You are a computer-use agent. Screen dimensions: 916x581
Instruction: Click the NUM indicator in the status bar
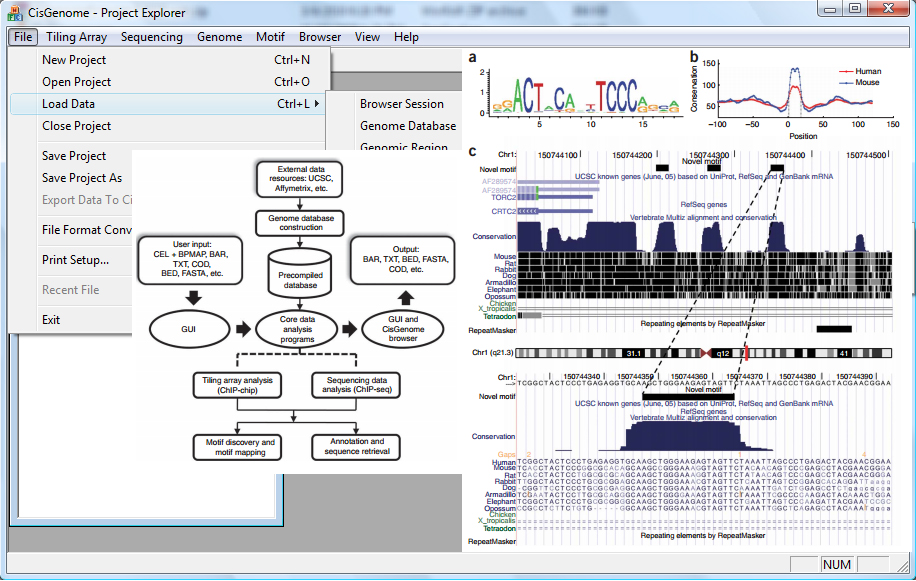(x=838, y=564)
